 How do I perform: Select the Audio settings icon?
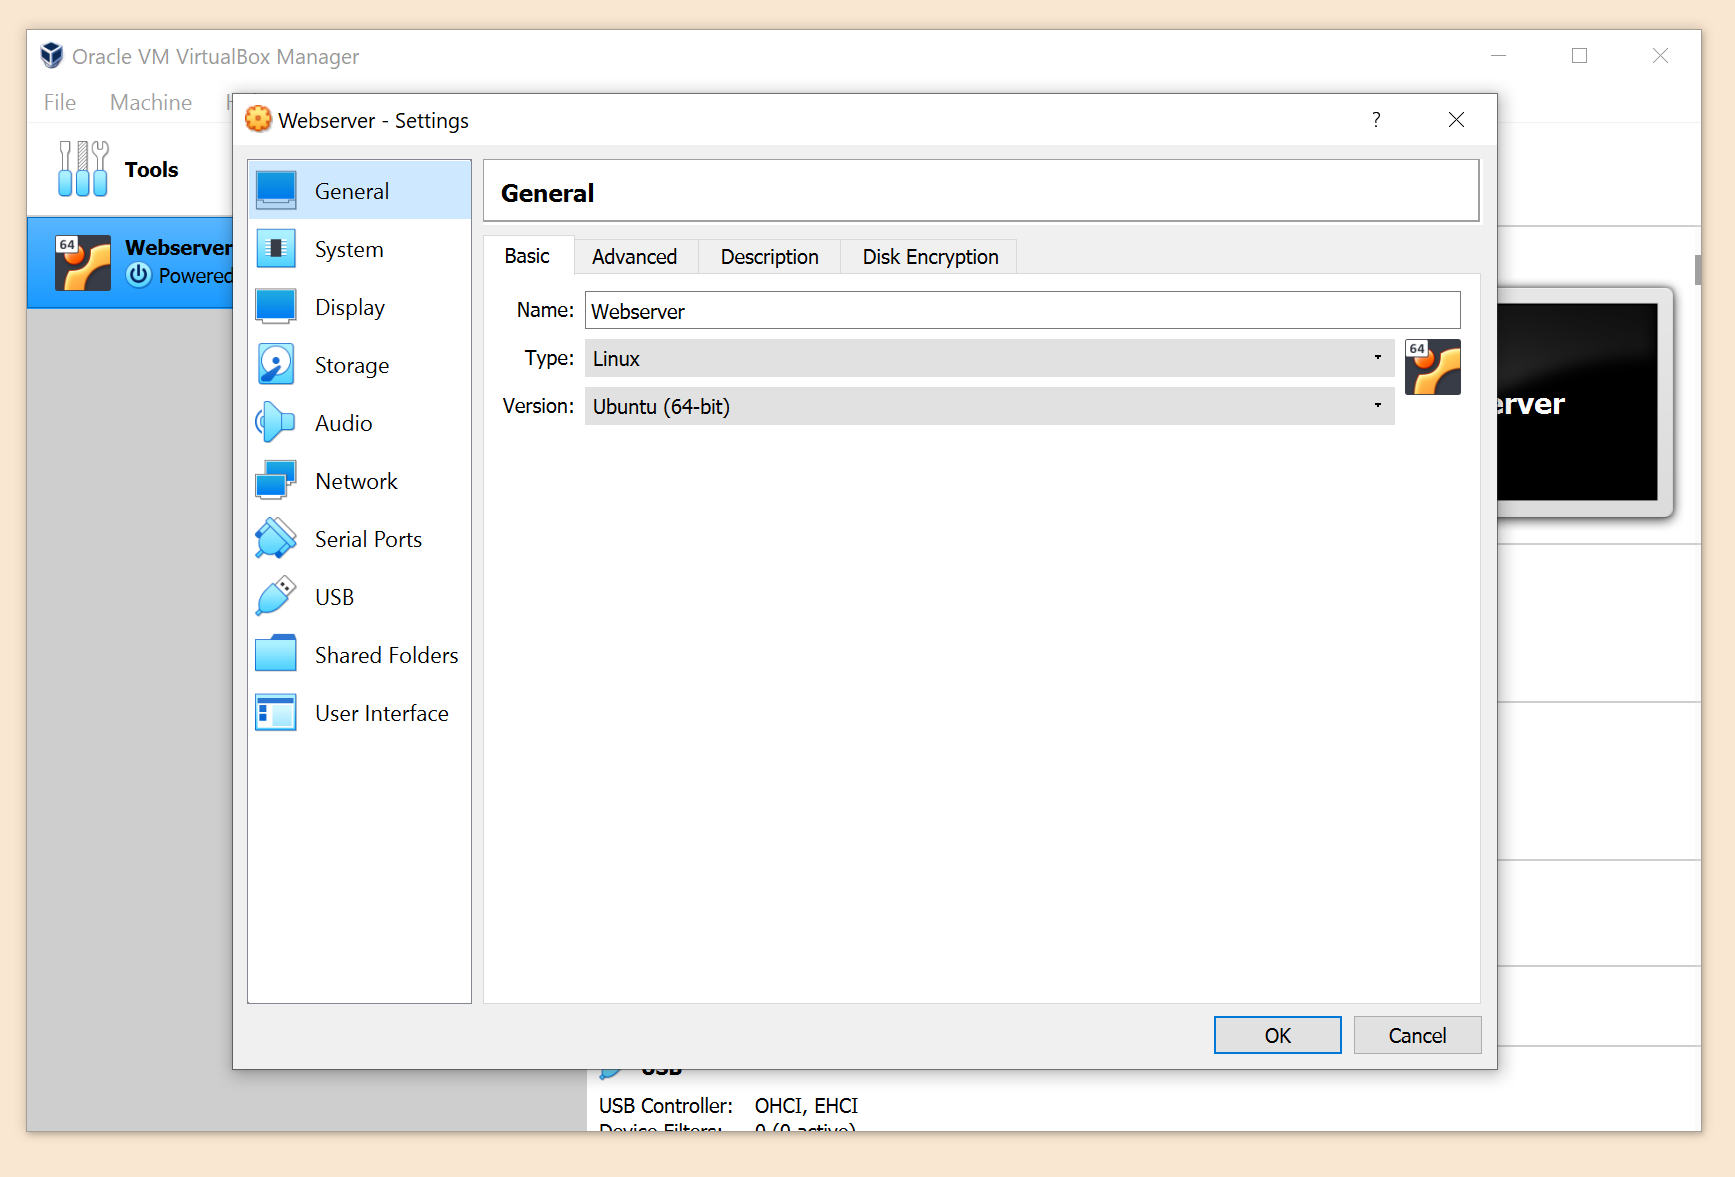[275, 422]
